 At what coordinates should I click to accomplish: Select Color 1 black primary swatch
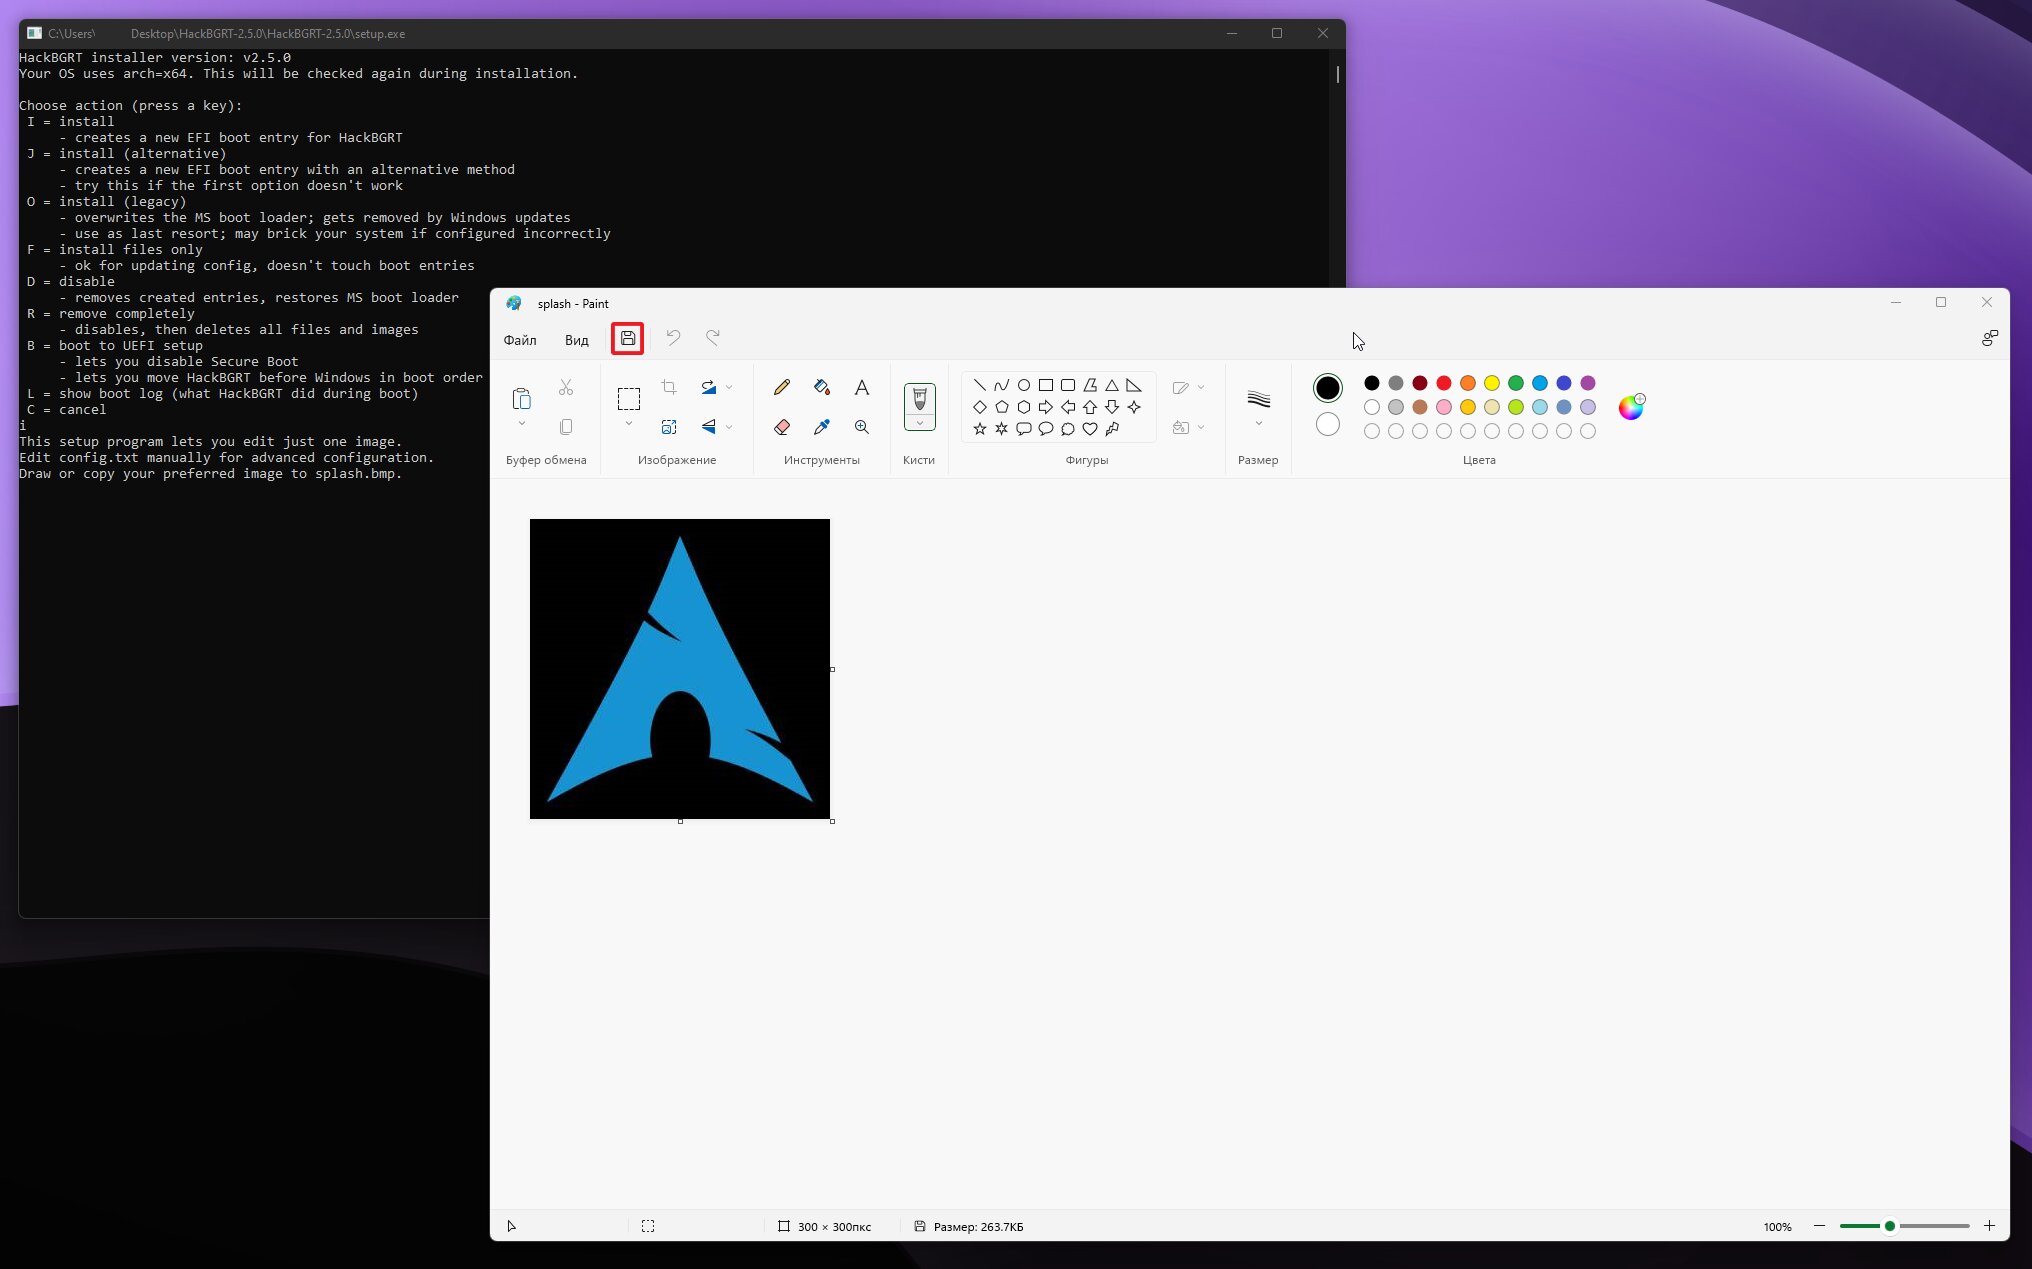coord(1328,388)
